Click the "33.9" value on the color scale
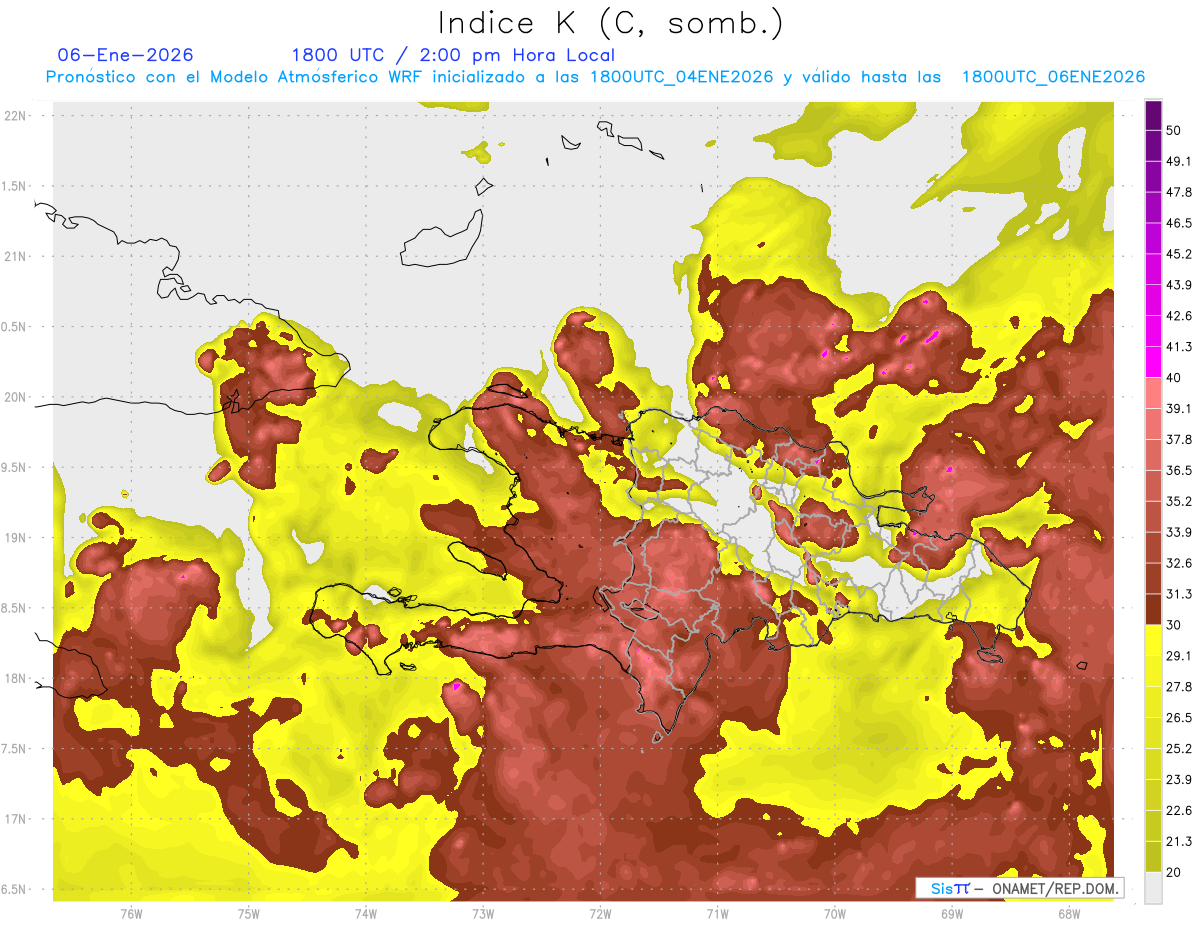1200x927 pixels. click(1179, 532)
